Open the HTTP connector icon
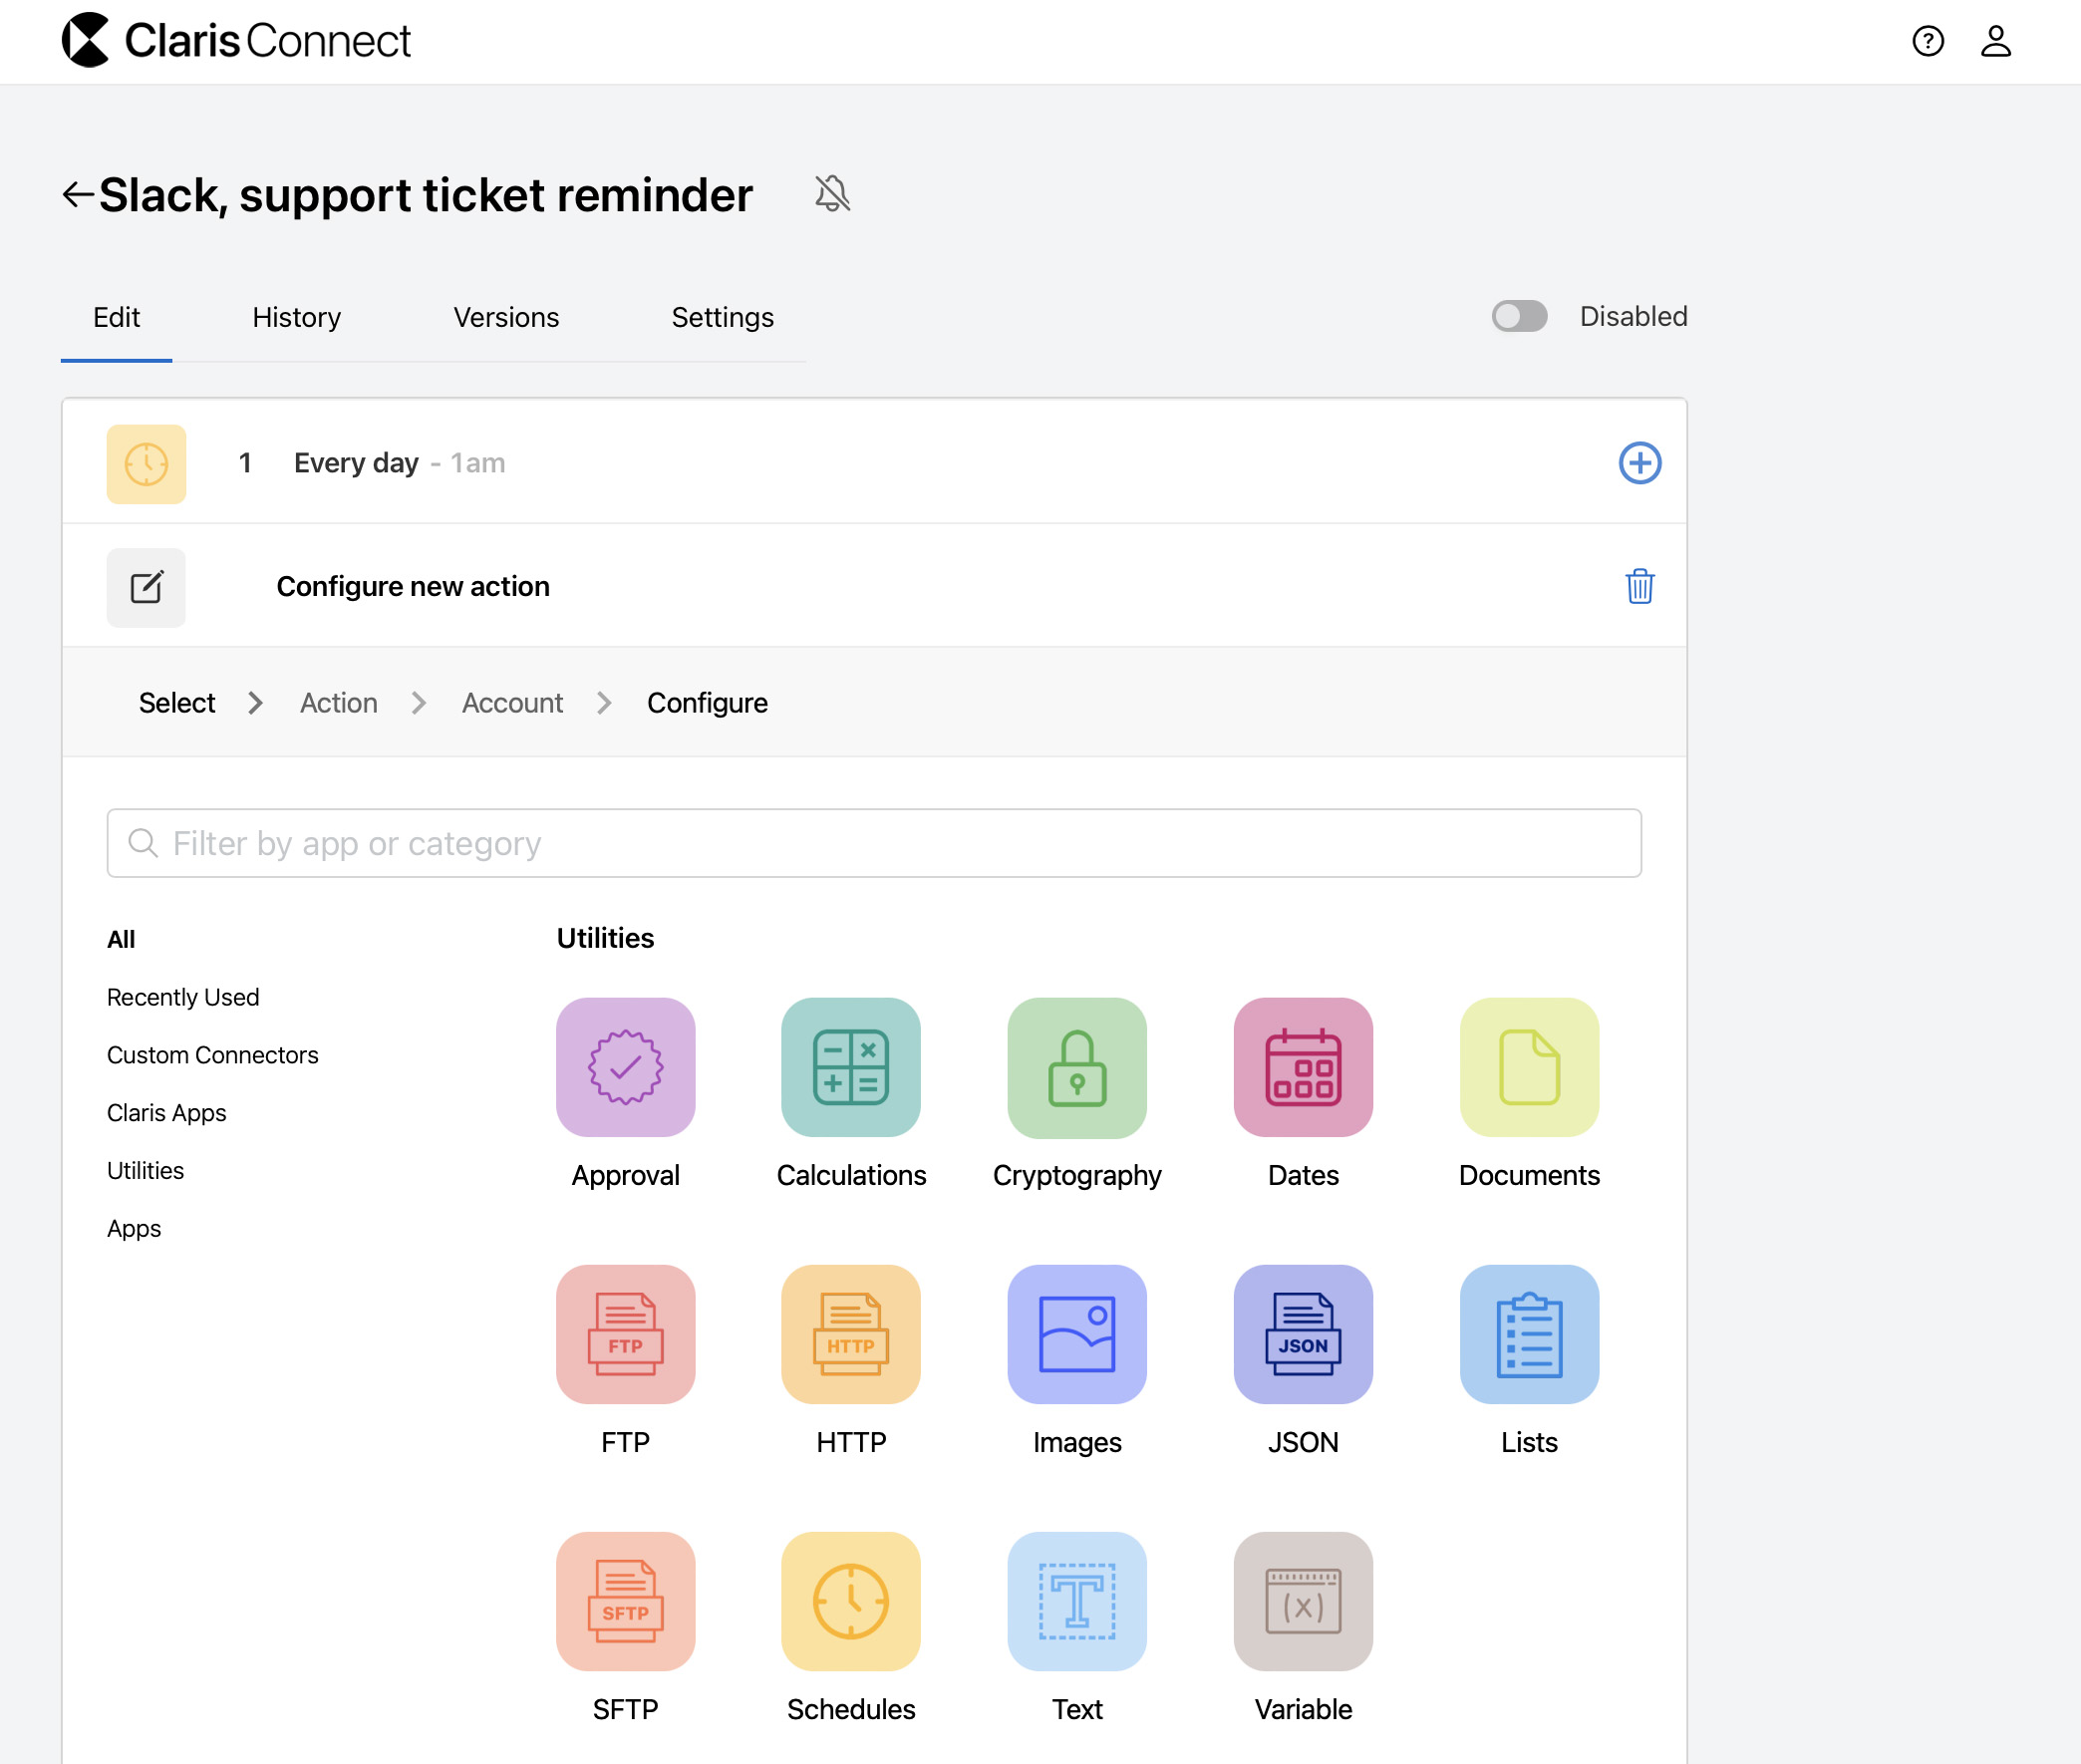2081x1764 pixels. pyautogui.click(x=850, y=1334)
